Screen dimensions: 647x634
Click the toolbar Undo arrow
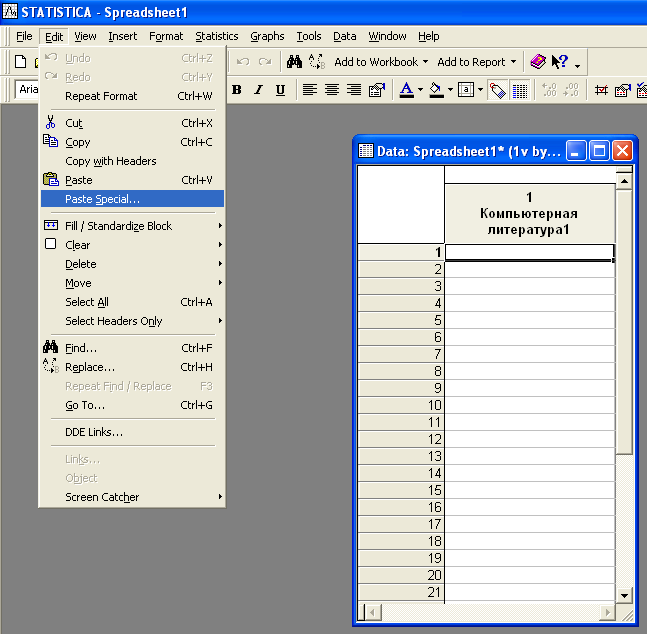pos(243,62)
